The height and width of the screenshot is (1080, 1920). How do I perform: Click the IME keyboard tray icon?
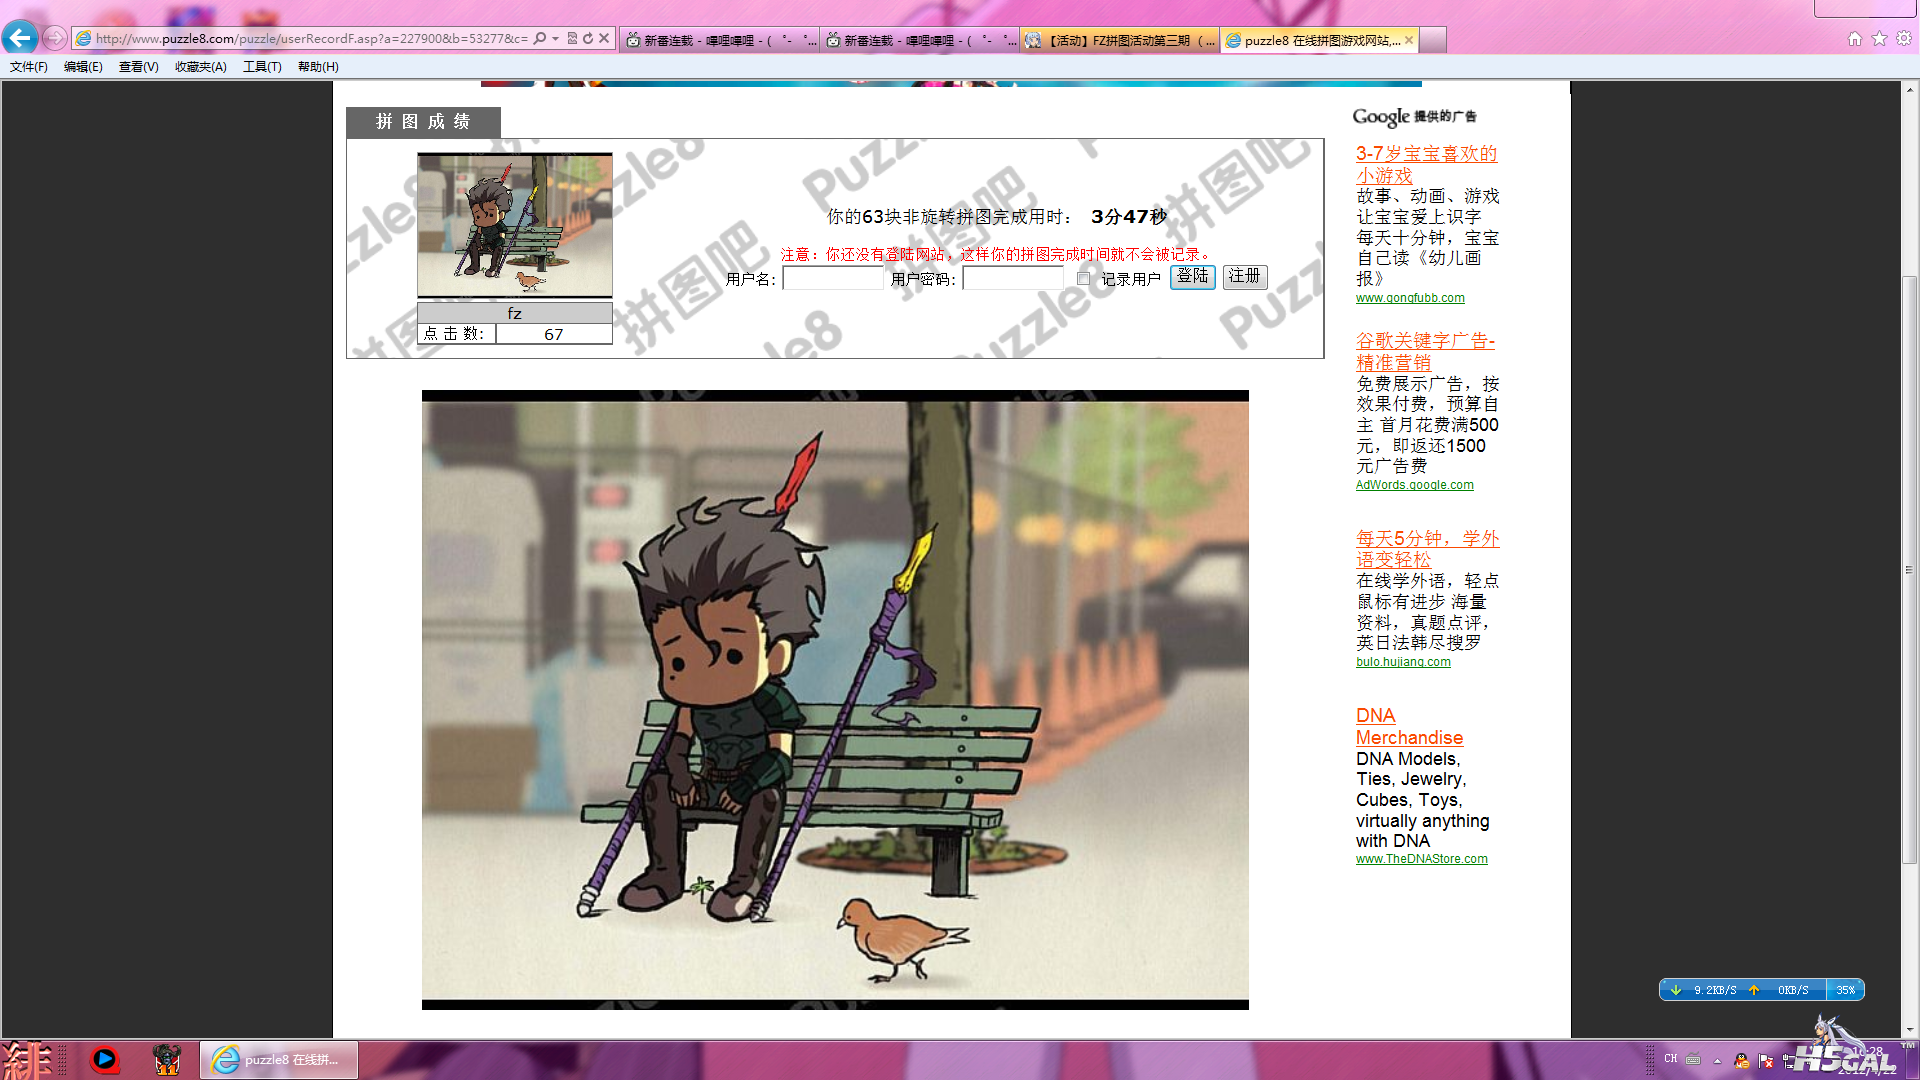coord(1693,1059)
